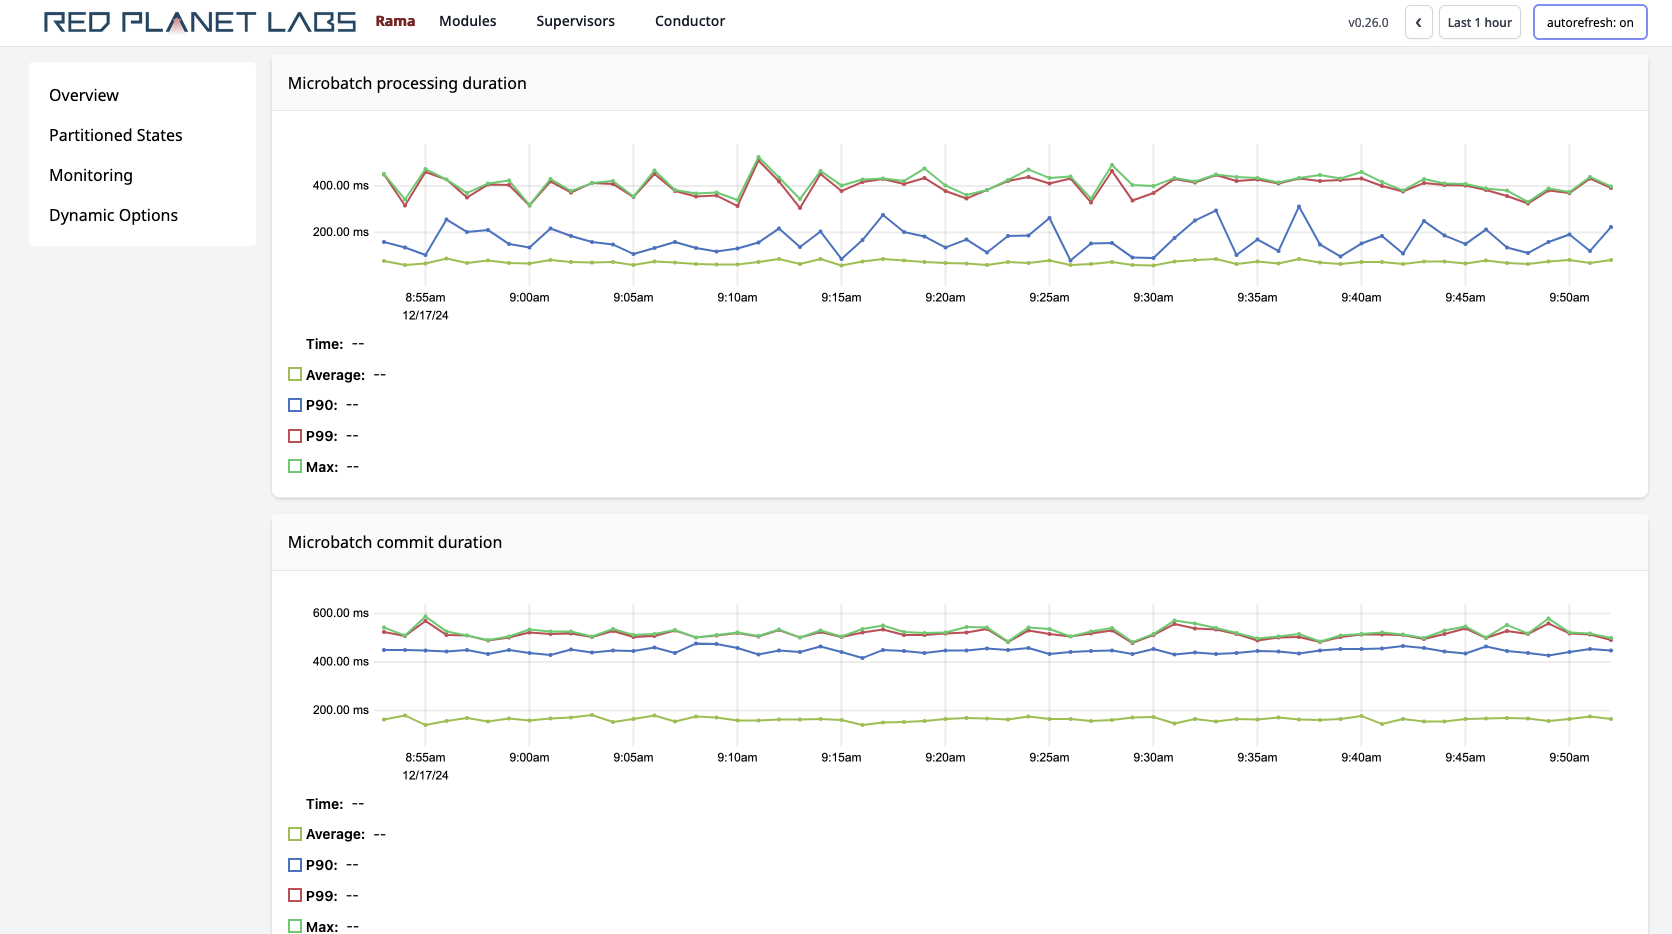
Task: Toggle P90 series in processing duration legend
Action: point(295,405)
